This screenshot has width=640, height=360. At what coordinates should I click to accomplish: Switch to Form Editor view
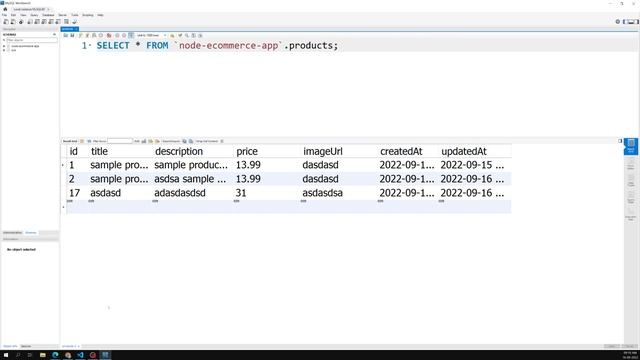point(631,165)
